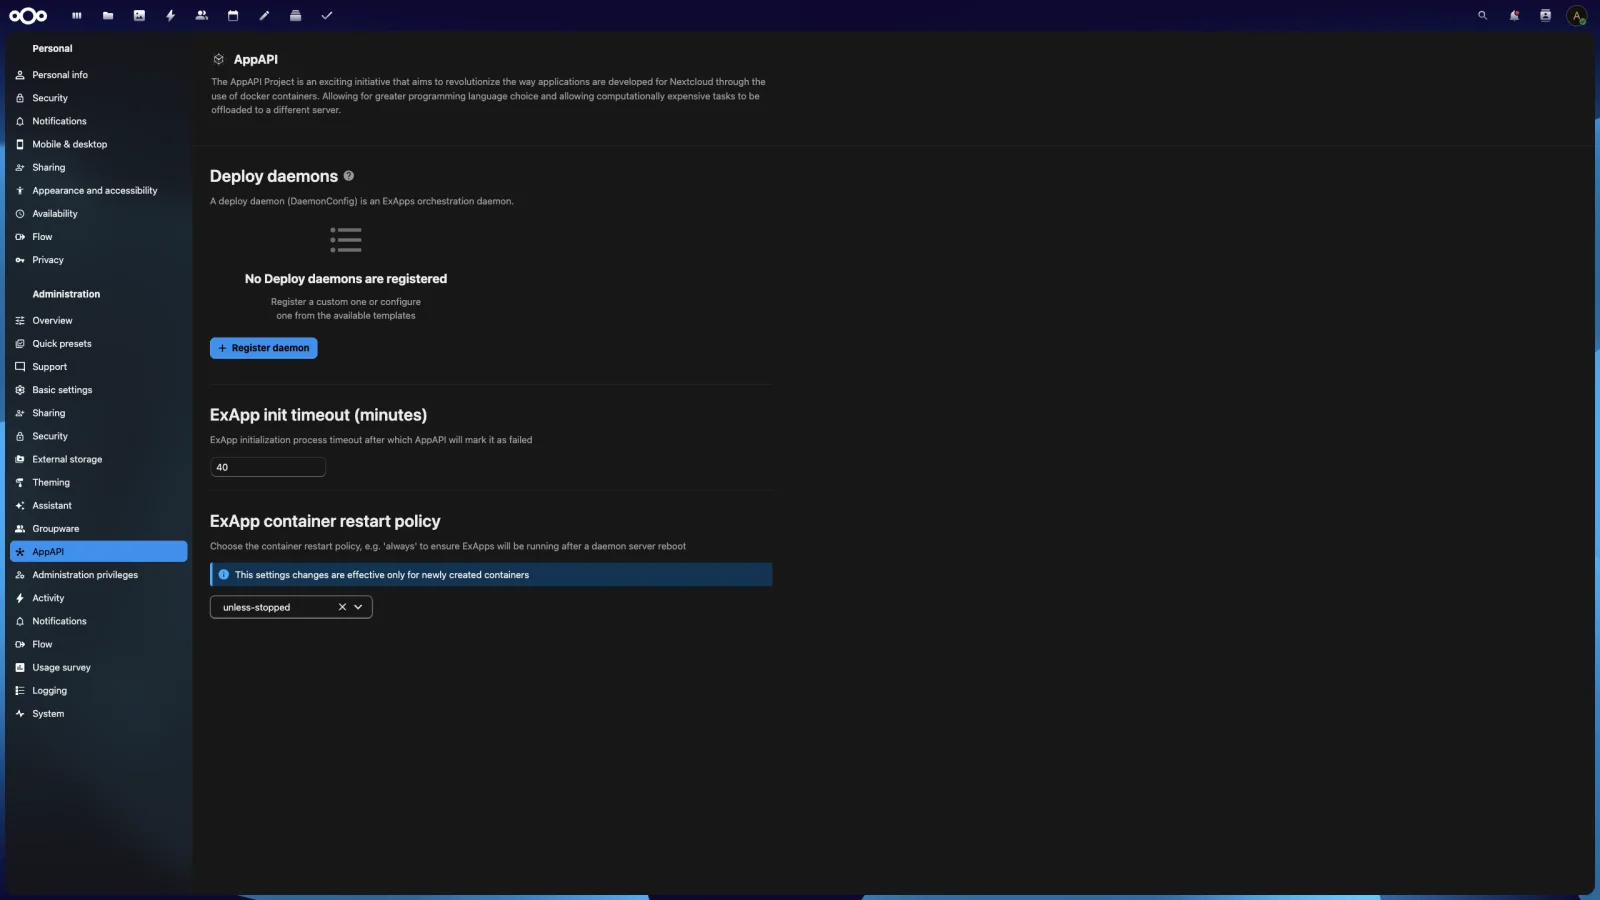1600x900 pixels.
Task: Go to Groupware settings
Action: (x=99, y=529)
